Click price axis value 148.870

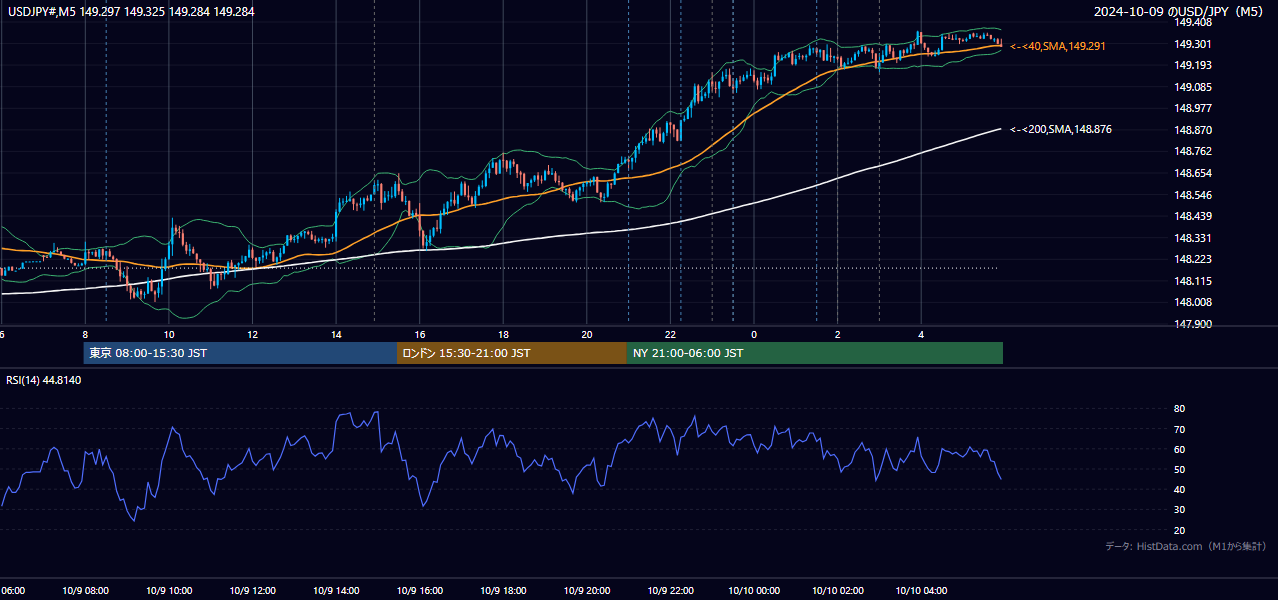[1193, 130]
